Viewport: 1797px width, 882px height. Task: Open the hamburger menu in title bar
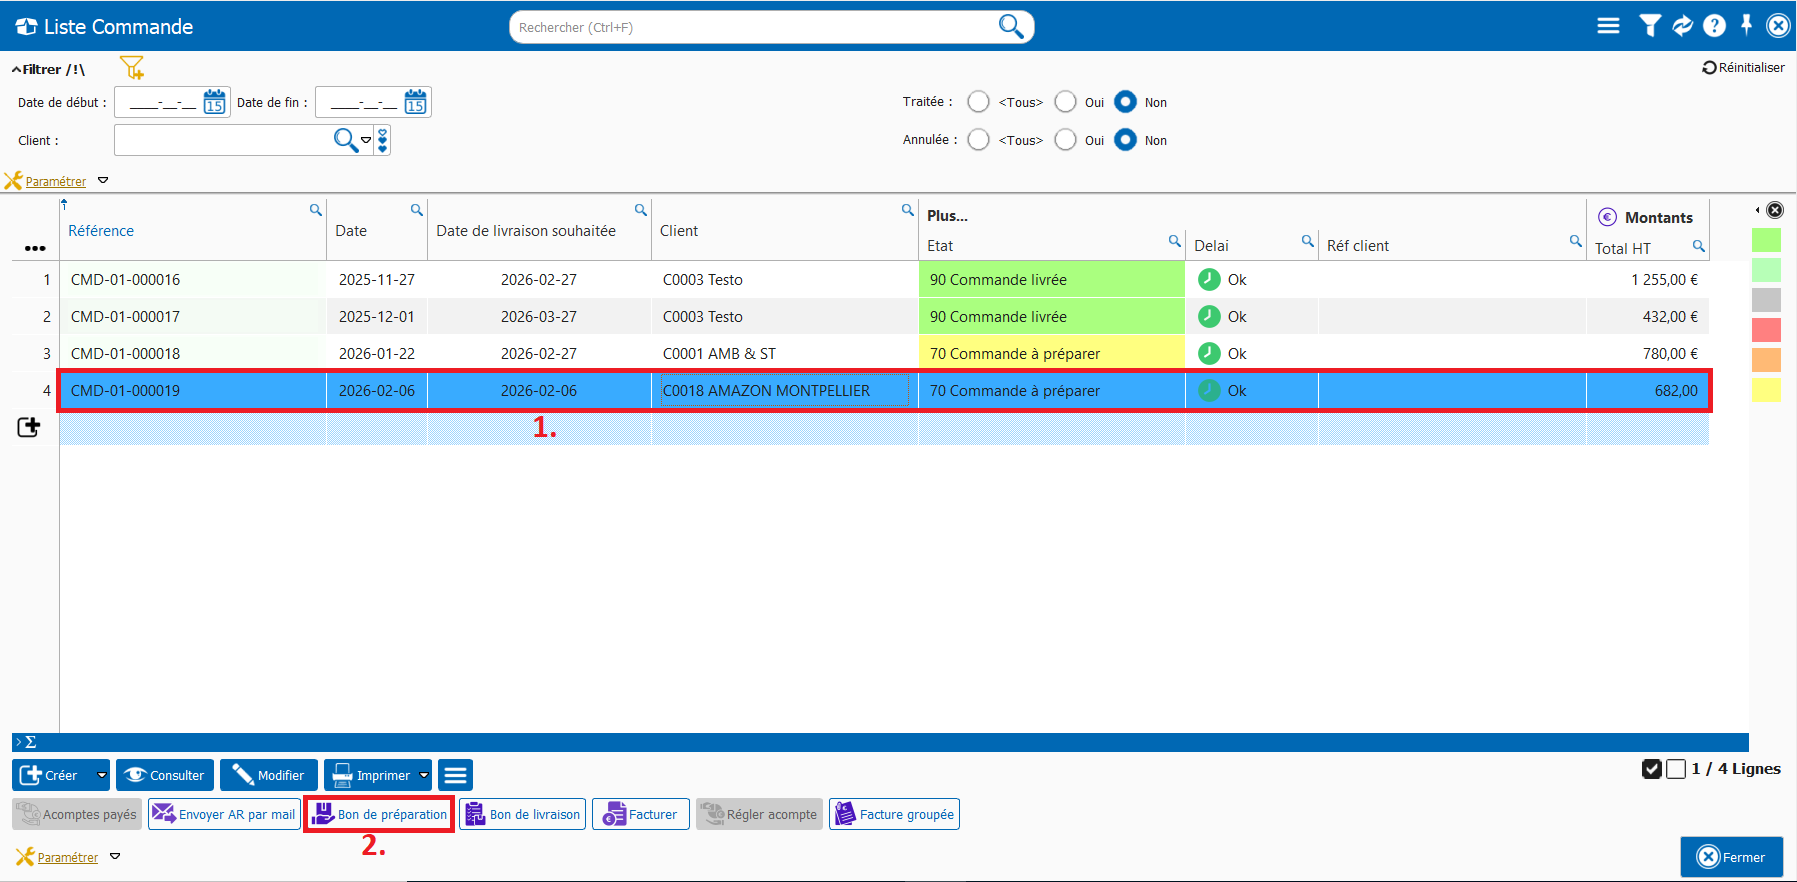pos(1608,26)
